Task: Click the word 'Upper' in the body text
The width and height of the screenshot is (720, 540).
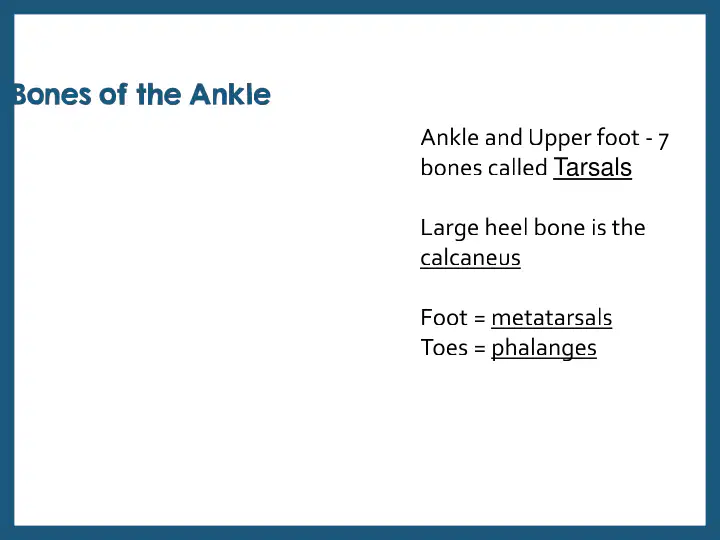Action: [558, 139]
